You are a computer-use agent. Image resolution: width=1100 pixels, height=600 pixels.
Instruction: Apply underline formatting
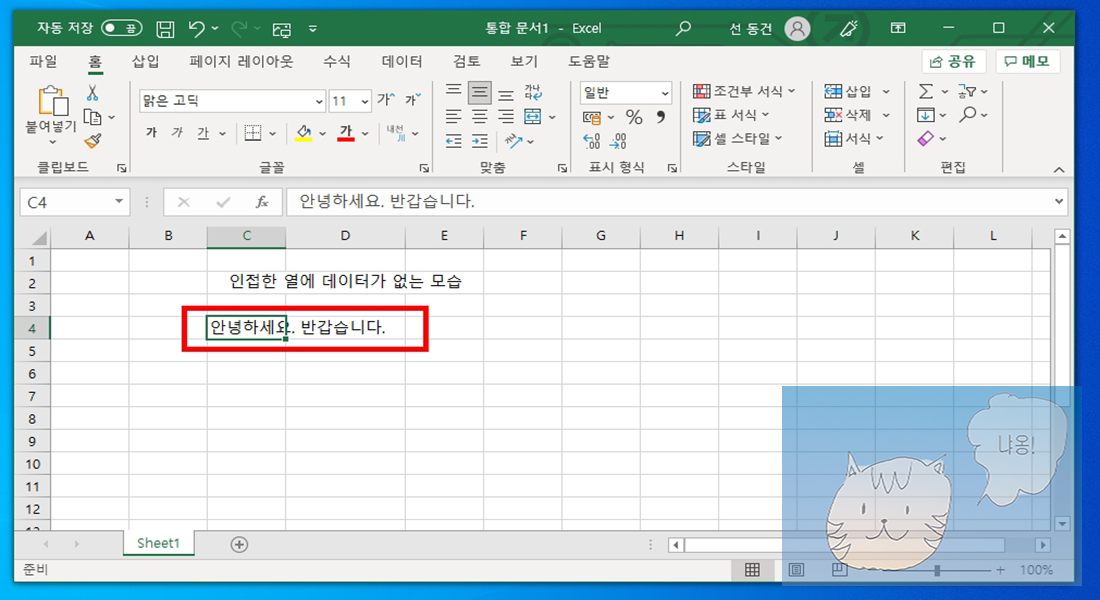pos(203,133)
